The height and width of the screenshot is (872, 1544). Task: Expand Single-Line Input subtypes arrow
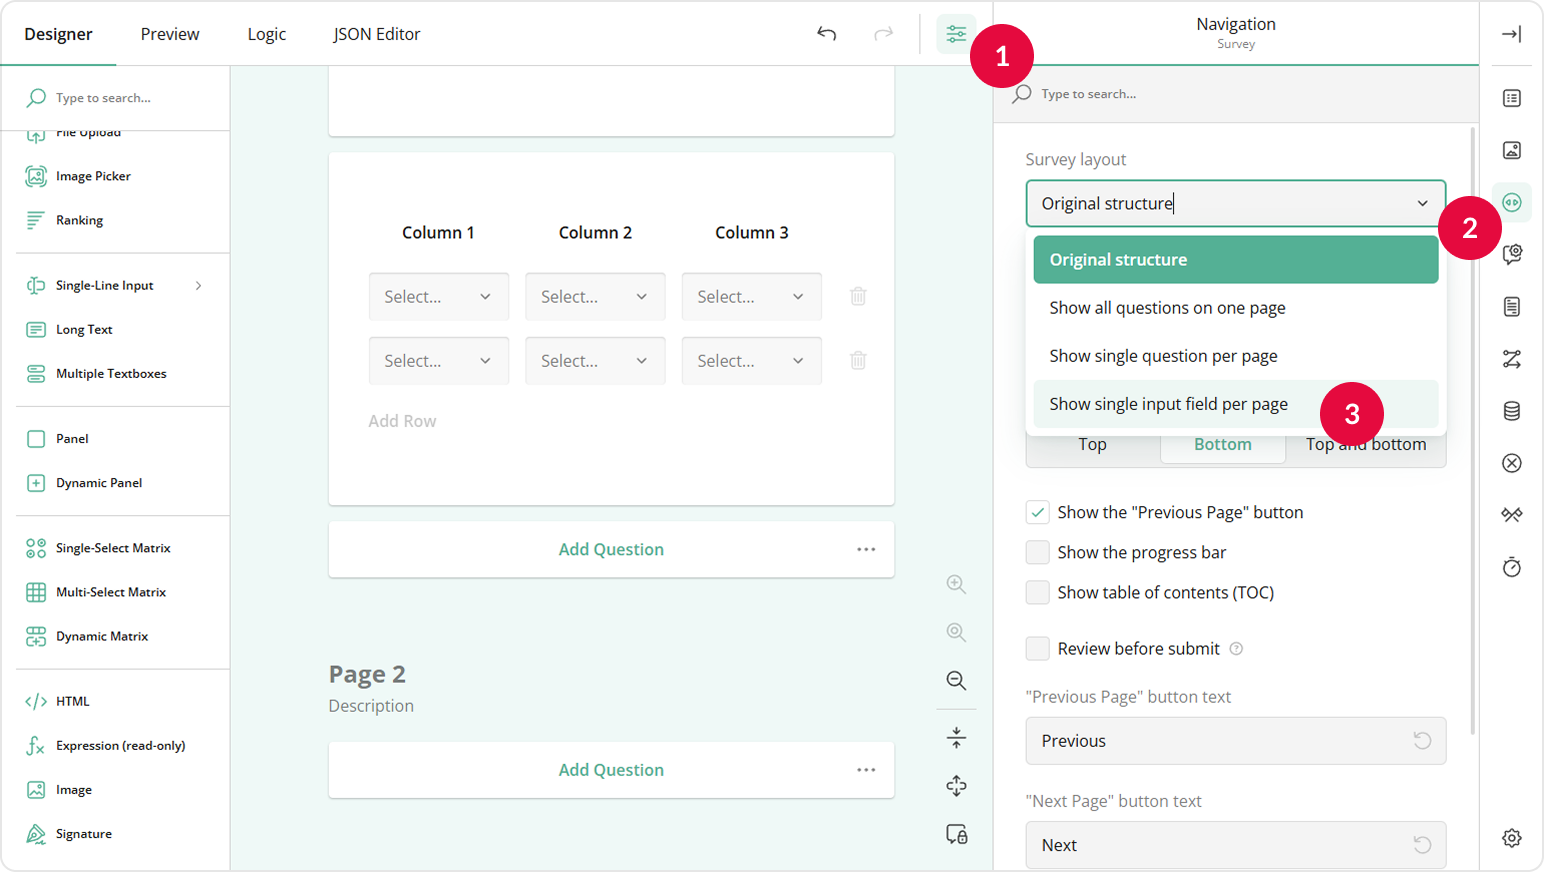pyautogui.click(x=198, y=286)
